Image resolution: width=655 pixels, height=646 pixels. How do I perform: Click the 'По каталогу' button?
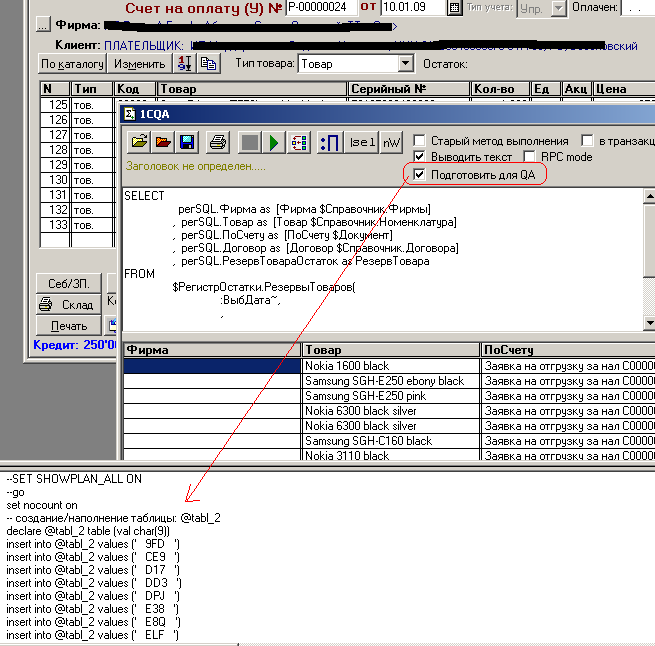pyautogui.click(x=72, y=64)
